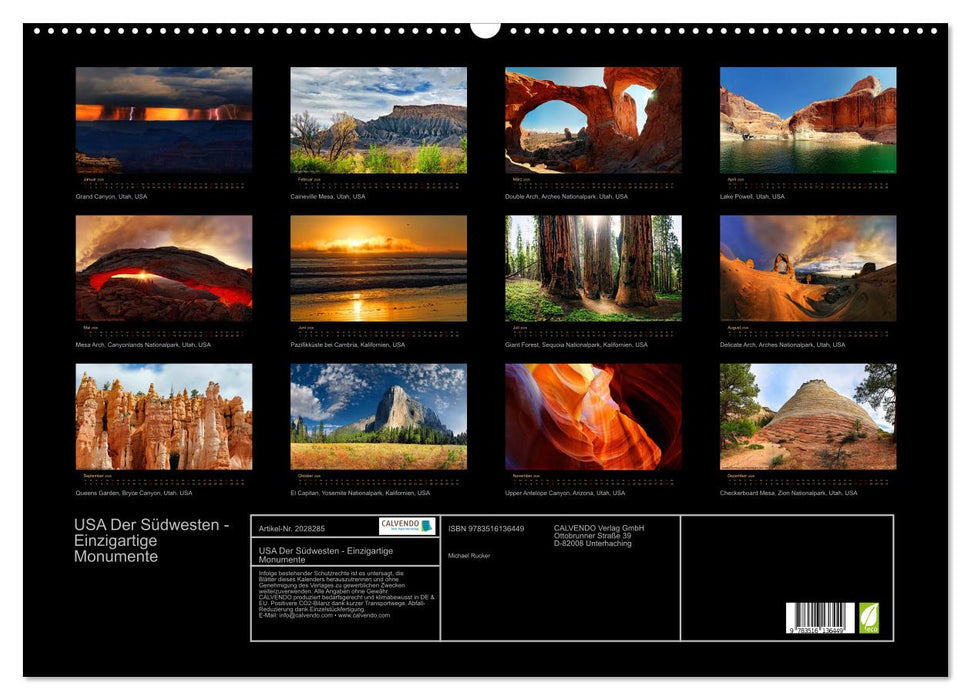Click the ISBN barcode

click(821, 618)
